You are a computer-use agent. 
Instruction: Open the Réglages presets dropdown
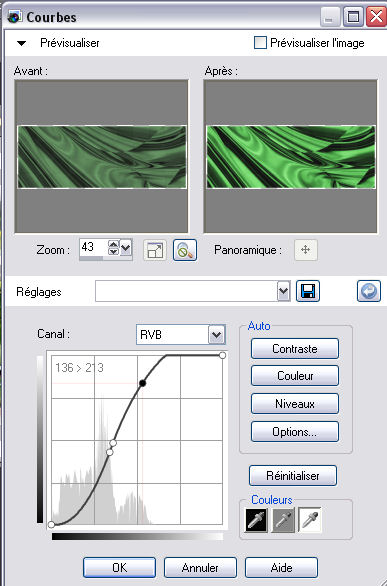coord(284,291)
